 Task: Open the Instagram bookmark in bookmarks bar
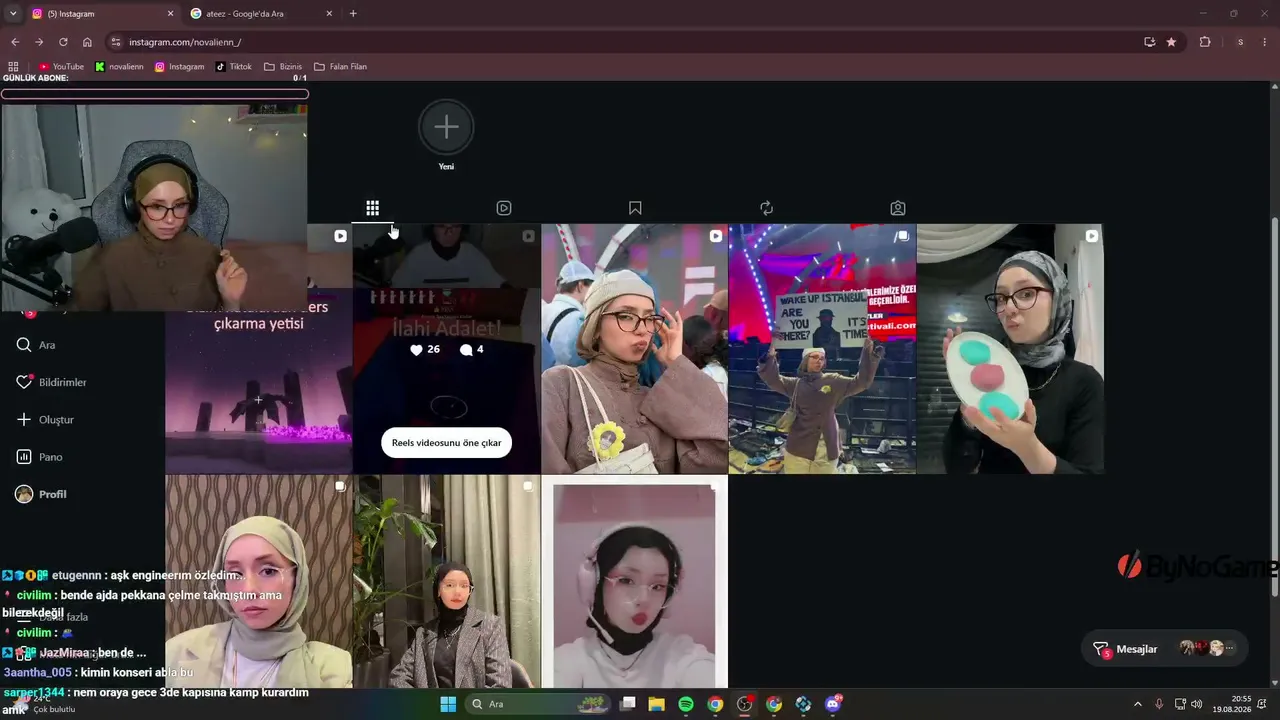(180, 67)
